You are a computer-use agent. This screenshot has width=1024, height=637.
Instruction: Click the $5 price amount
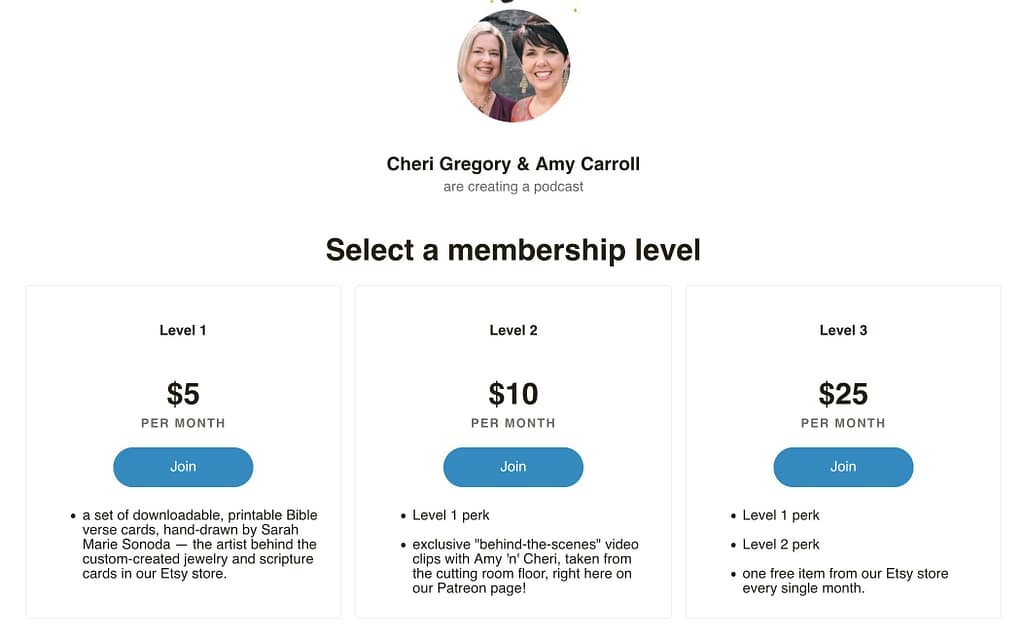click(183, 394)
